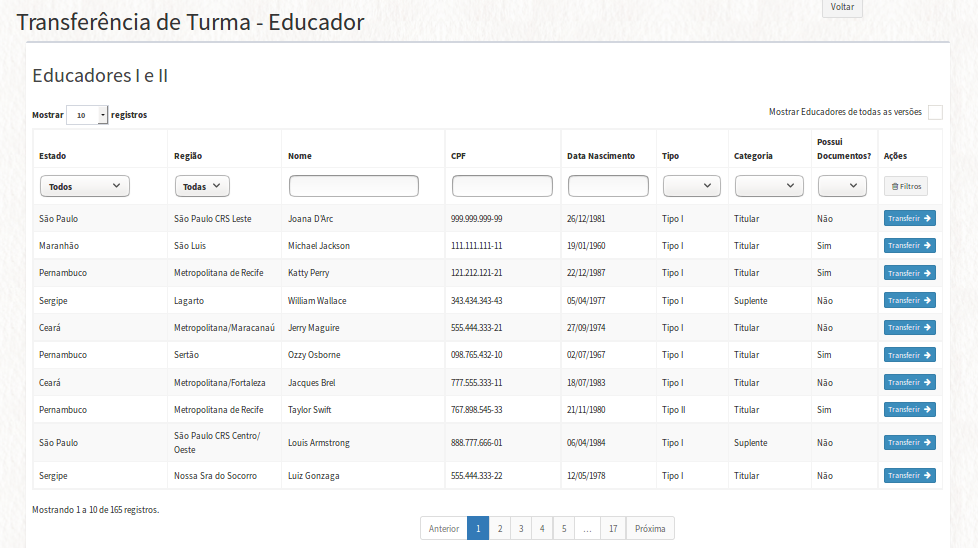Select CPF cell 121.212.121-21
Viewport: 978px width, 548px height.
tap(477, 273)
